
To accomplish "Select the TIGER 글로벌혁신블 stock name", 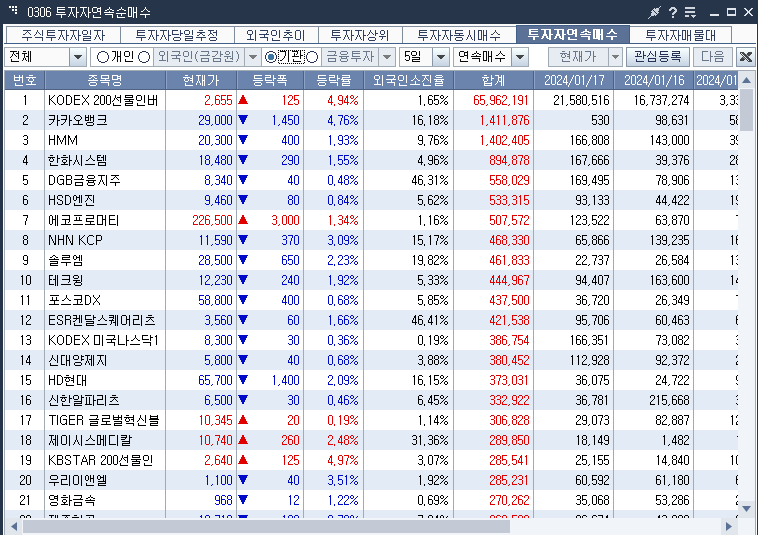I will [103, 420].
